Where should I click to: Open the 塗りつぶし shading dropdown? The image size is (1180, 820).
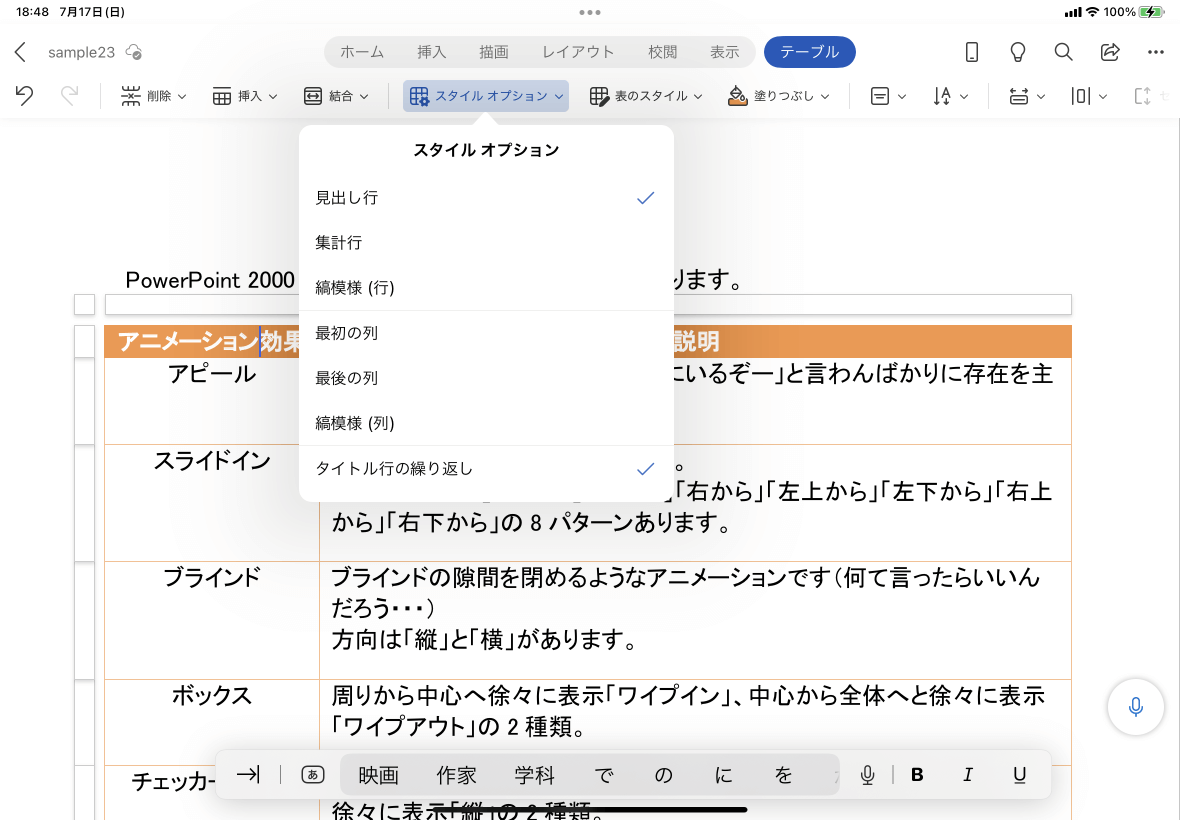779,96
